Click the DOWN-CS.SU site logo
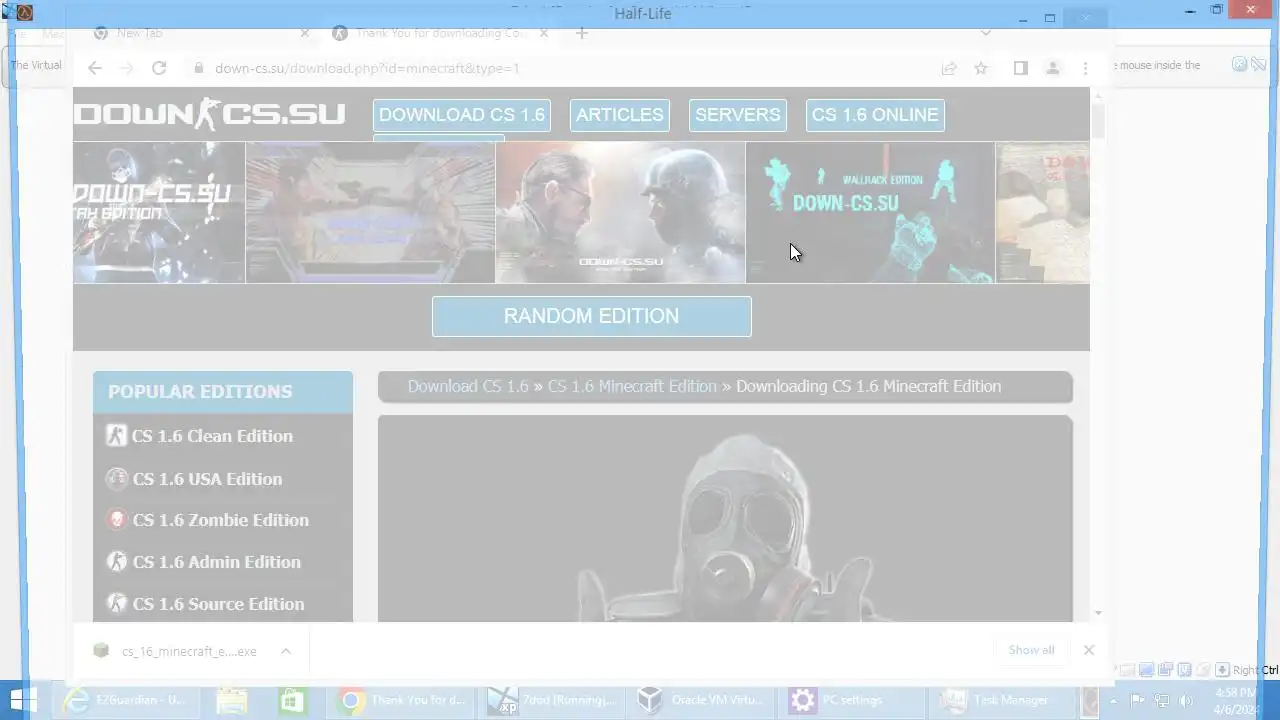Viewport: 1280px width, 720px height. [x=209, y=114]
